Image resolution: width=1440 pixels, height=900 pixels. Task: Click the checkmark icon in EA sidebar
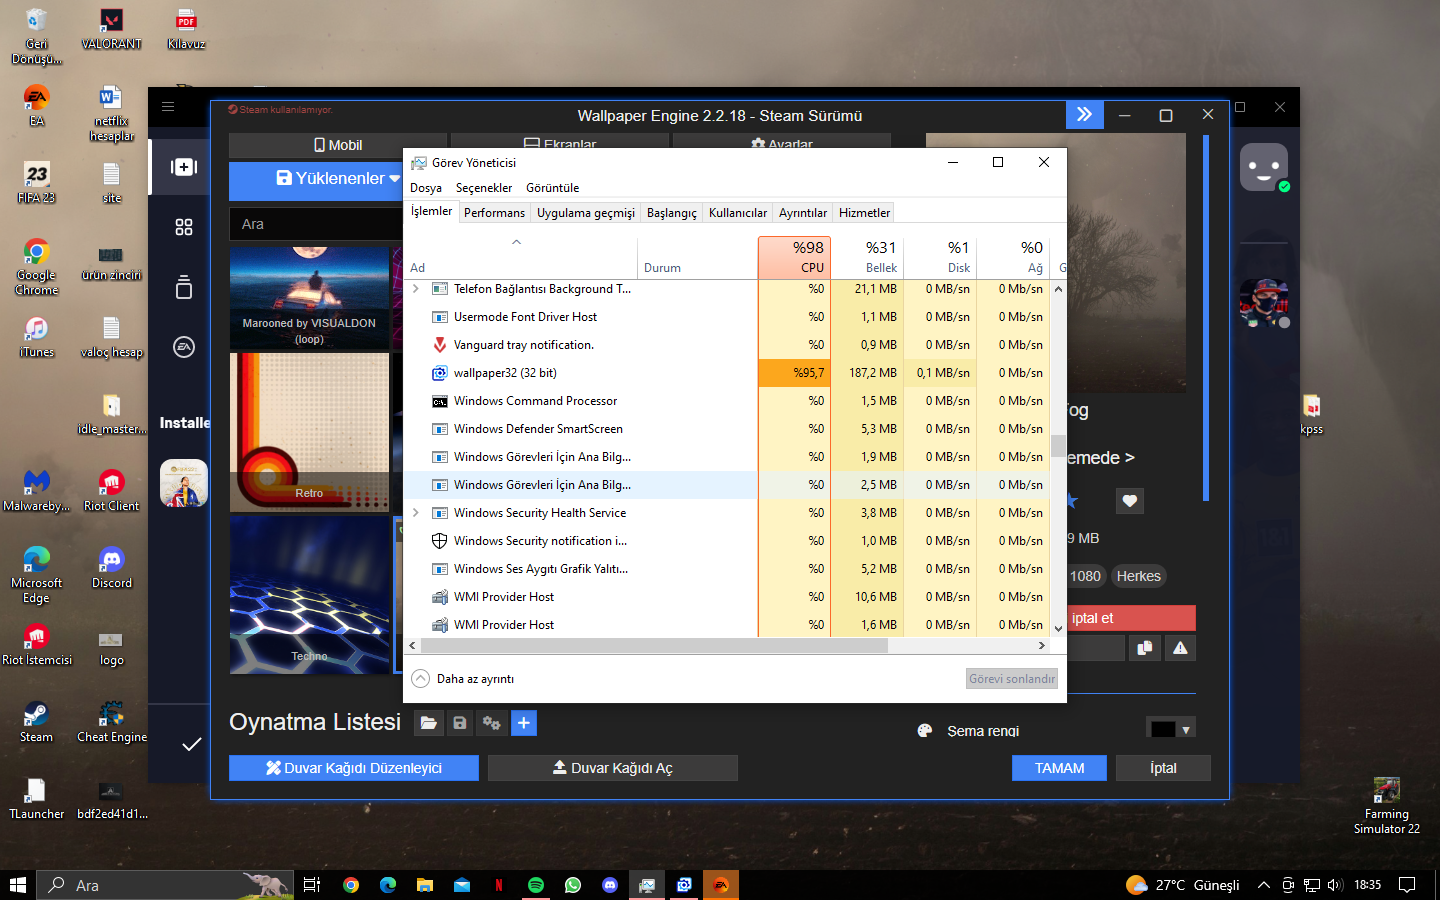pos(192,744)
